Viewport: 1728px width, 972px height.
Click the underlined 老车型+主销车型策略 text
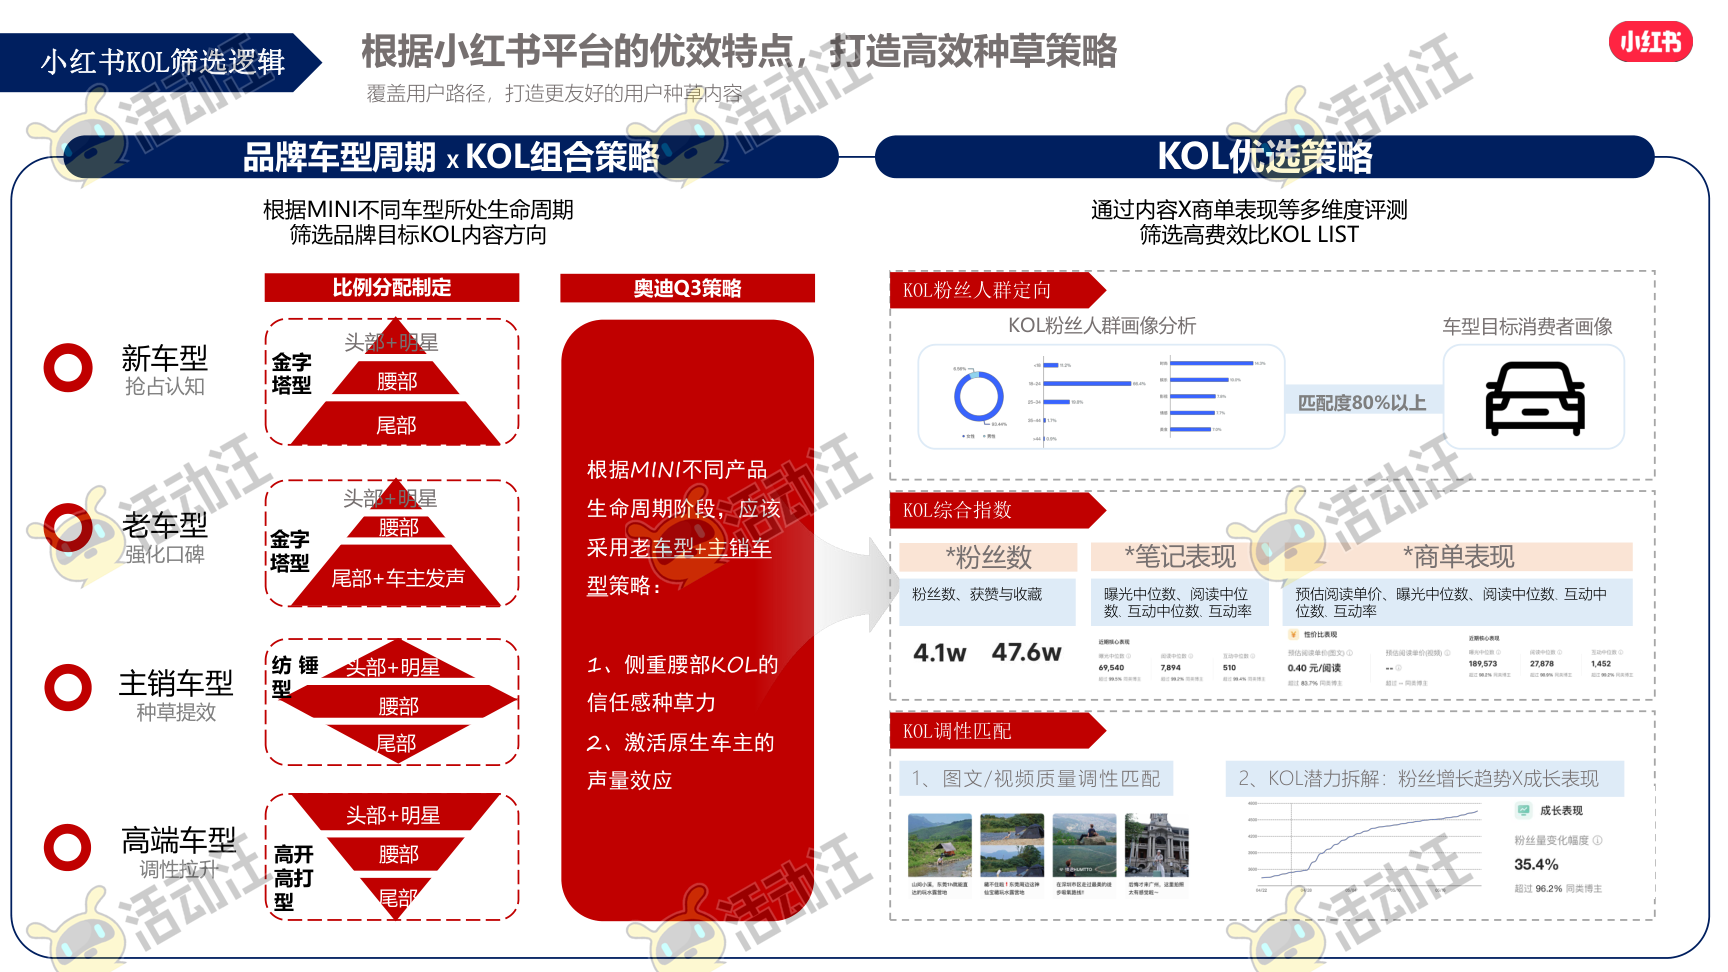click(x=679, y=567)
